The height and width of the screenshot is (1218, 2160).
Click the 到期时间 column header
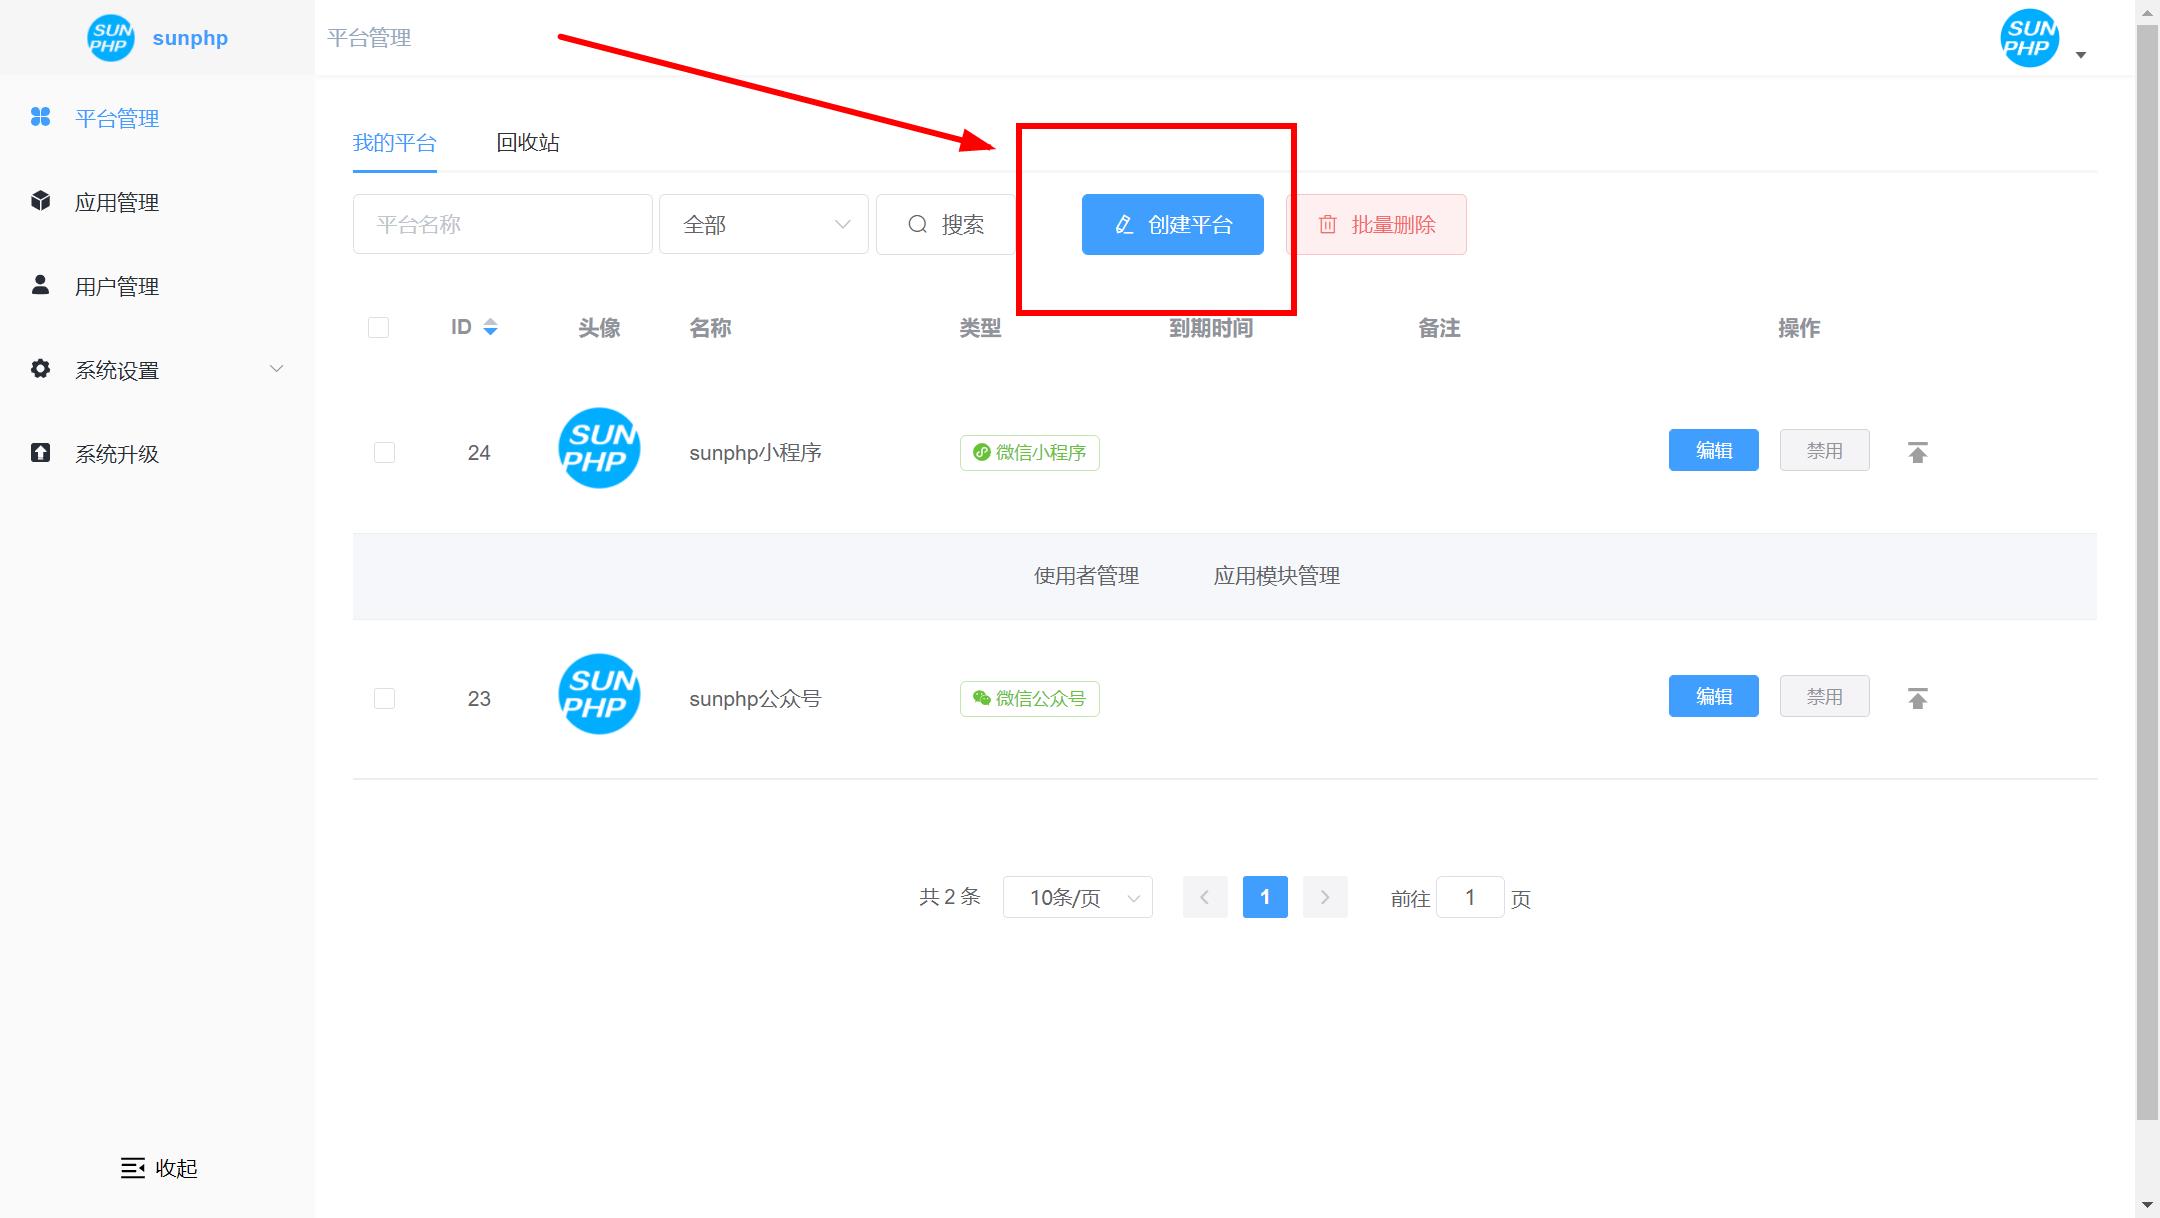tap(1211, 327)
